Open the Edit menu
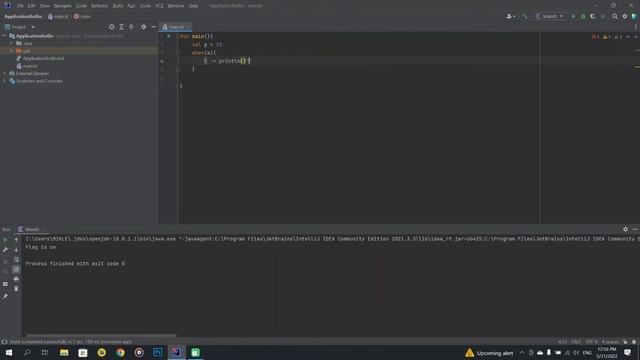This screenshot has height=360, width=640. click(31, 6)
